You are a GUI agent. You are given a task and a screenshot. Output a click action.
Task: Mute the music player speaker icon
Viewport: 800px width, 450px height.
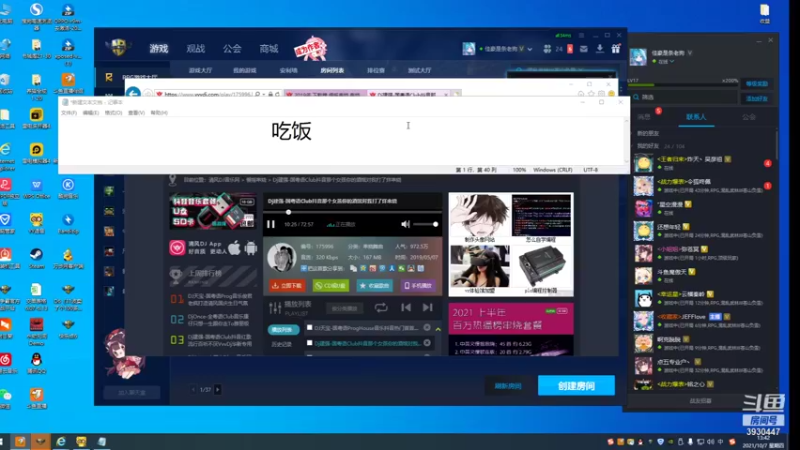405,224
